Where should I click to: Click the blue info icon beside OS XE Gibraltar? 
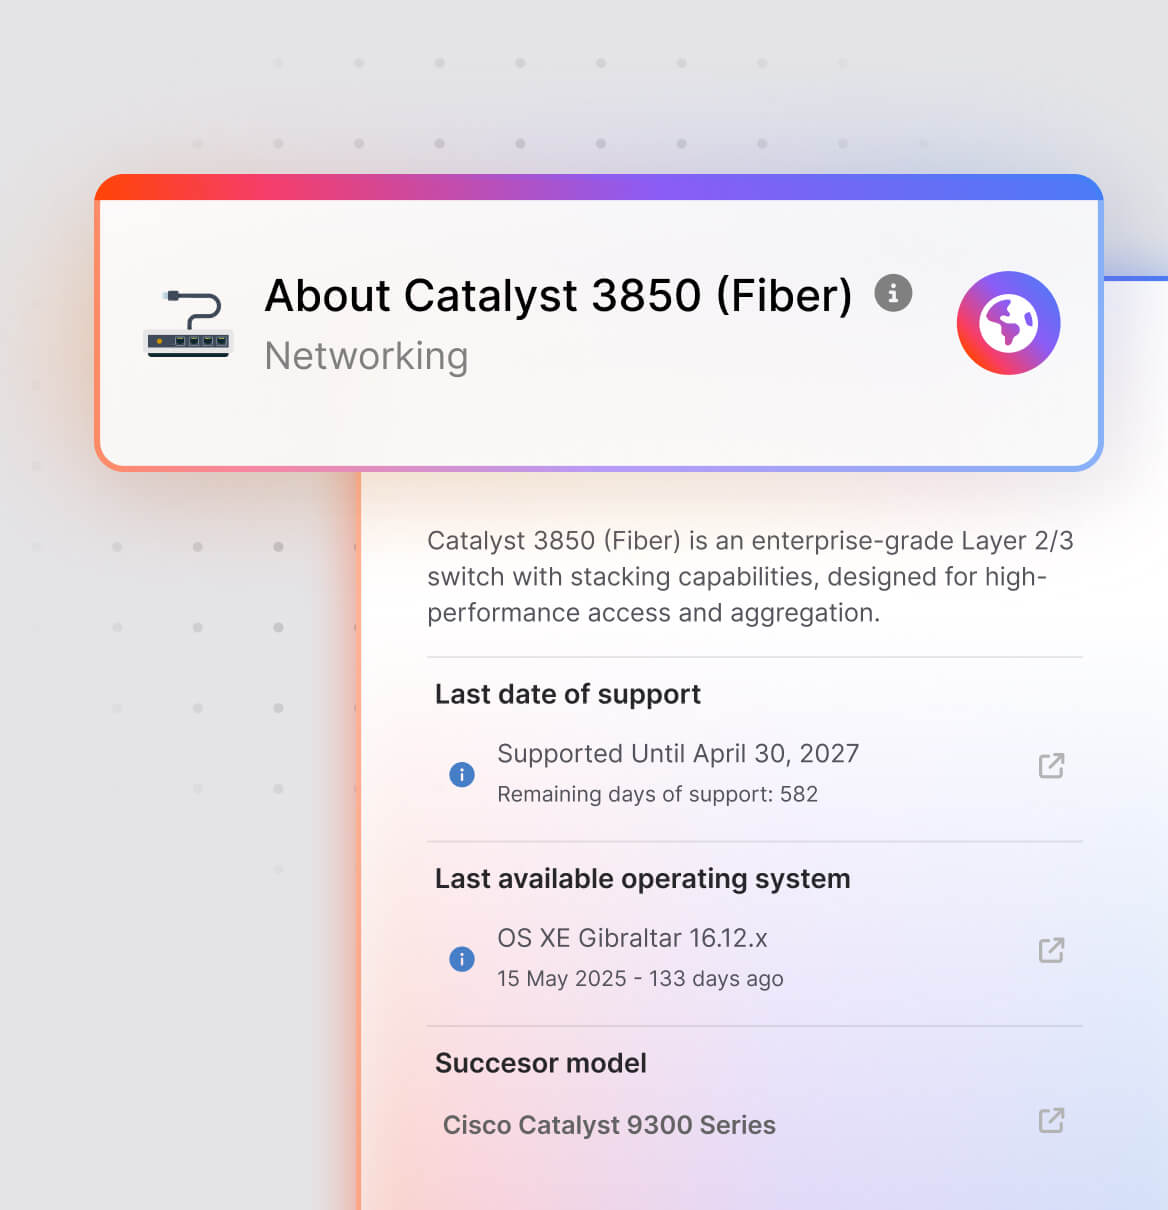tap(462, 959)
